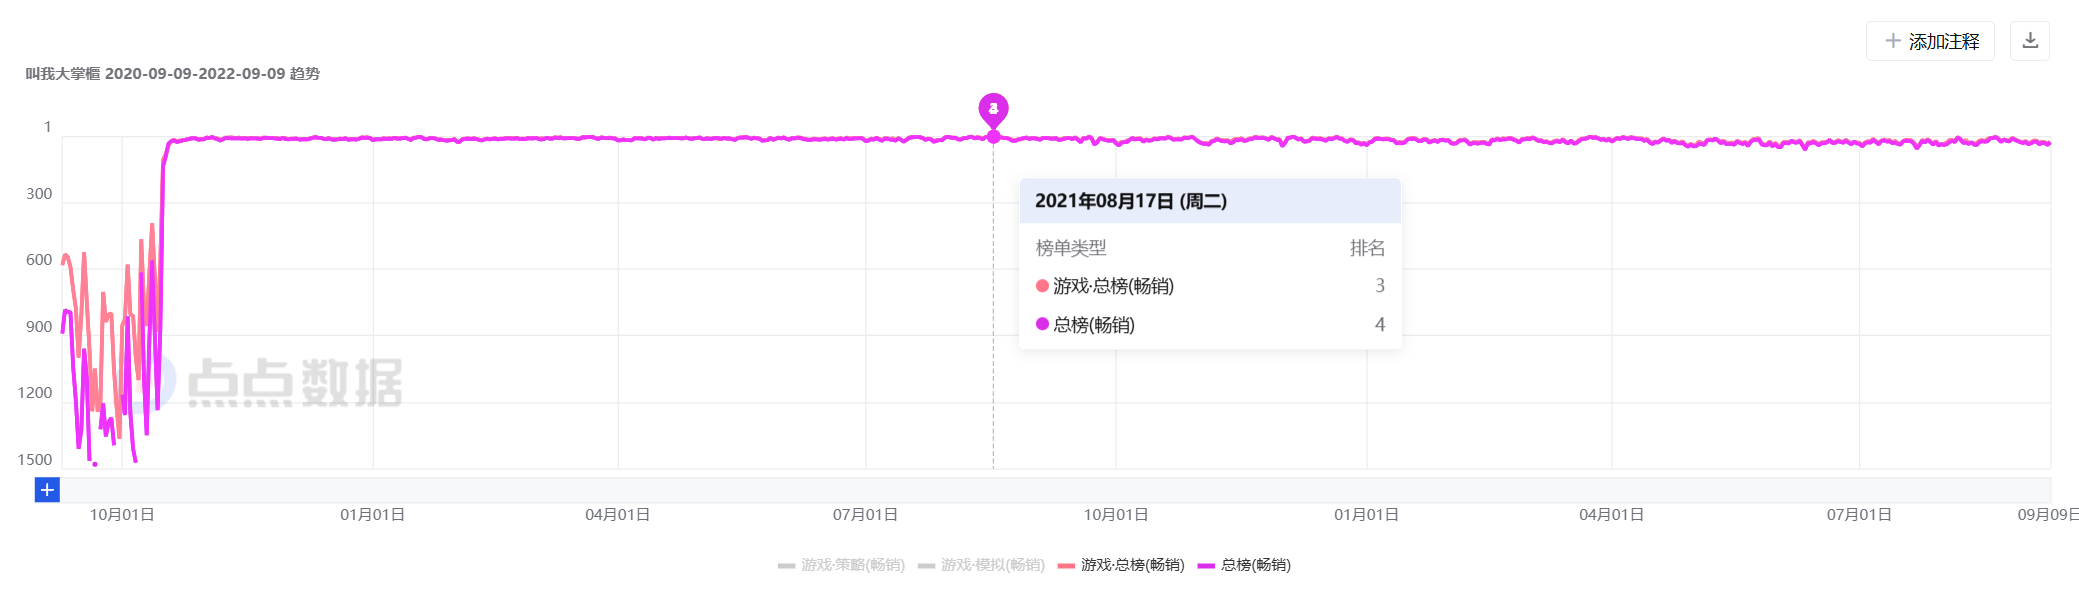
Task: Click the blue plus button below chart
Action: [47, 490]
